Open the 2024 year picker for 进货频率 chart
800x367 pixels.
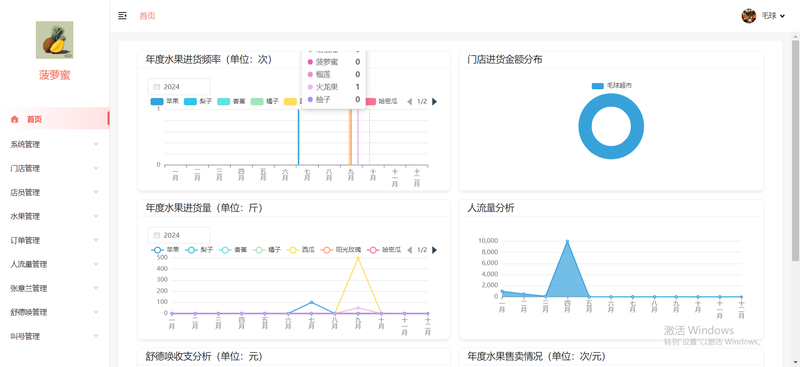tap(179, 87)
